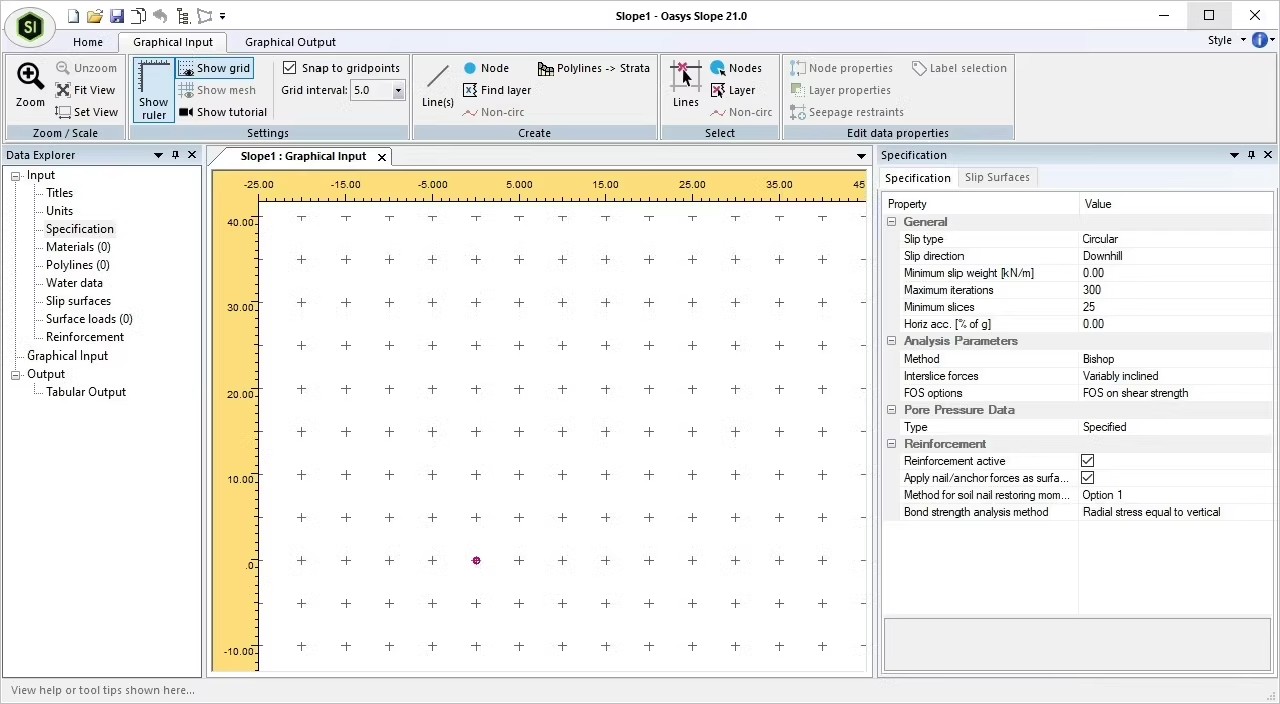
Task: Select the Line(s) create tool
Action: pyautogui.click(x=437, y=86)
